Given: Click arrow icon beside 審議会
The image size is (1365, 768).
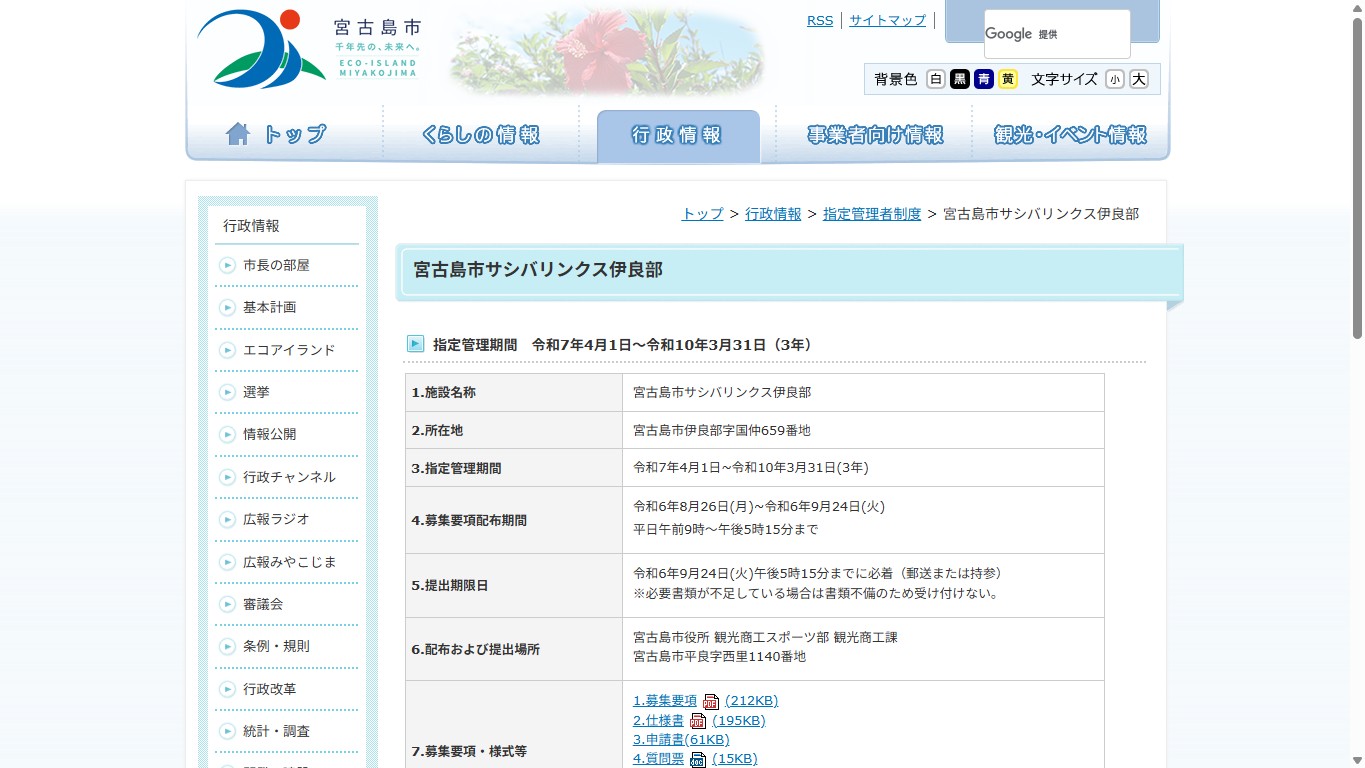Looking at the screenshot, I should click(x=227, y=604).
